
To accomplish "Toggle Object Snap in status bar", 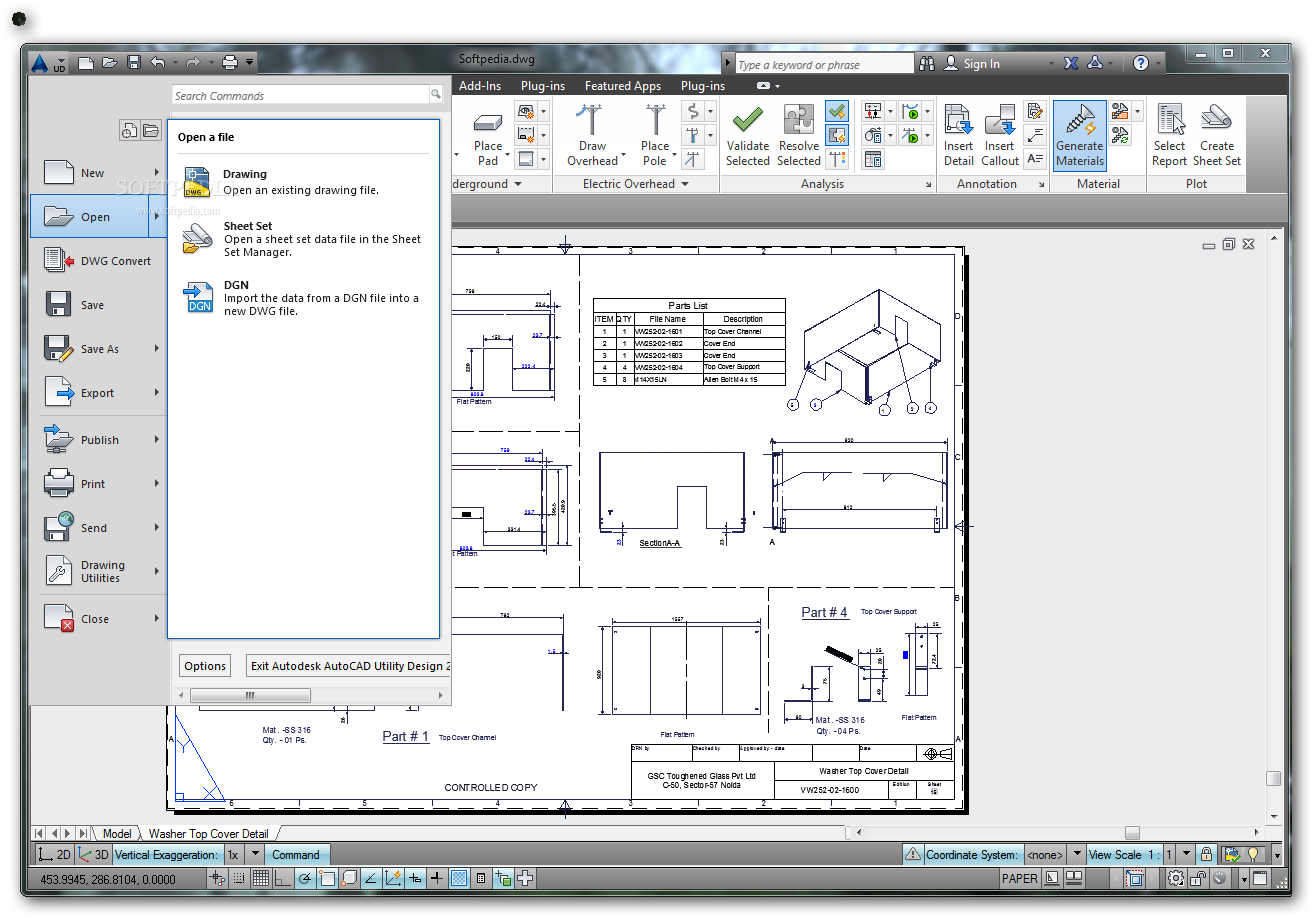I will pos(326,879).
